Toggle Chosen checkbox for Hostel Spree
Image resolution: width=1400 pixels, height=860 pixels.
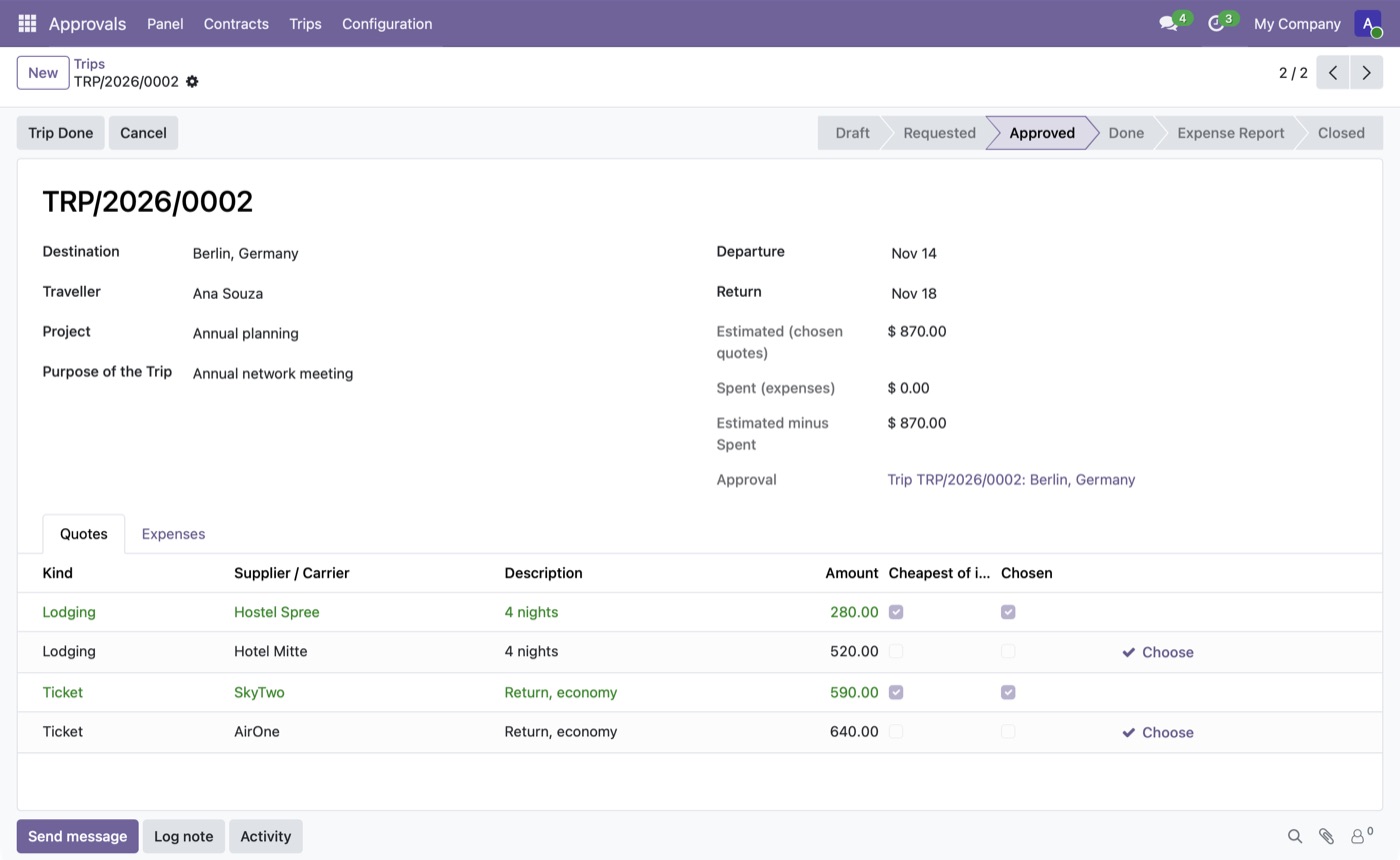1008,612
